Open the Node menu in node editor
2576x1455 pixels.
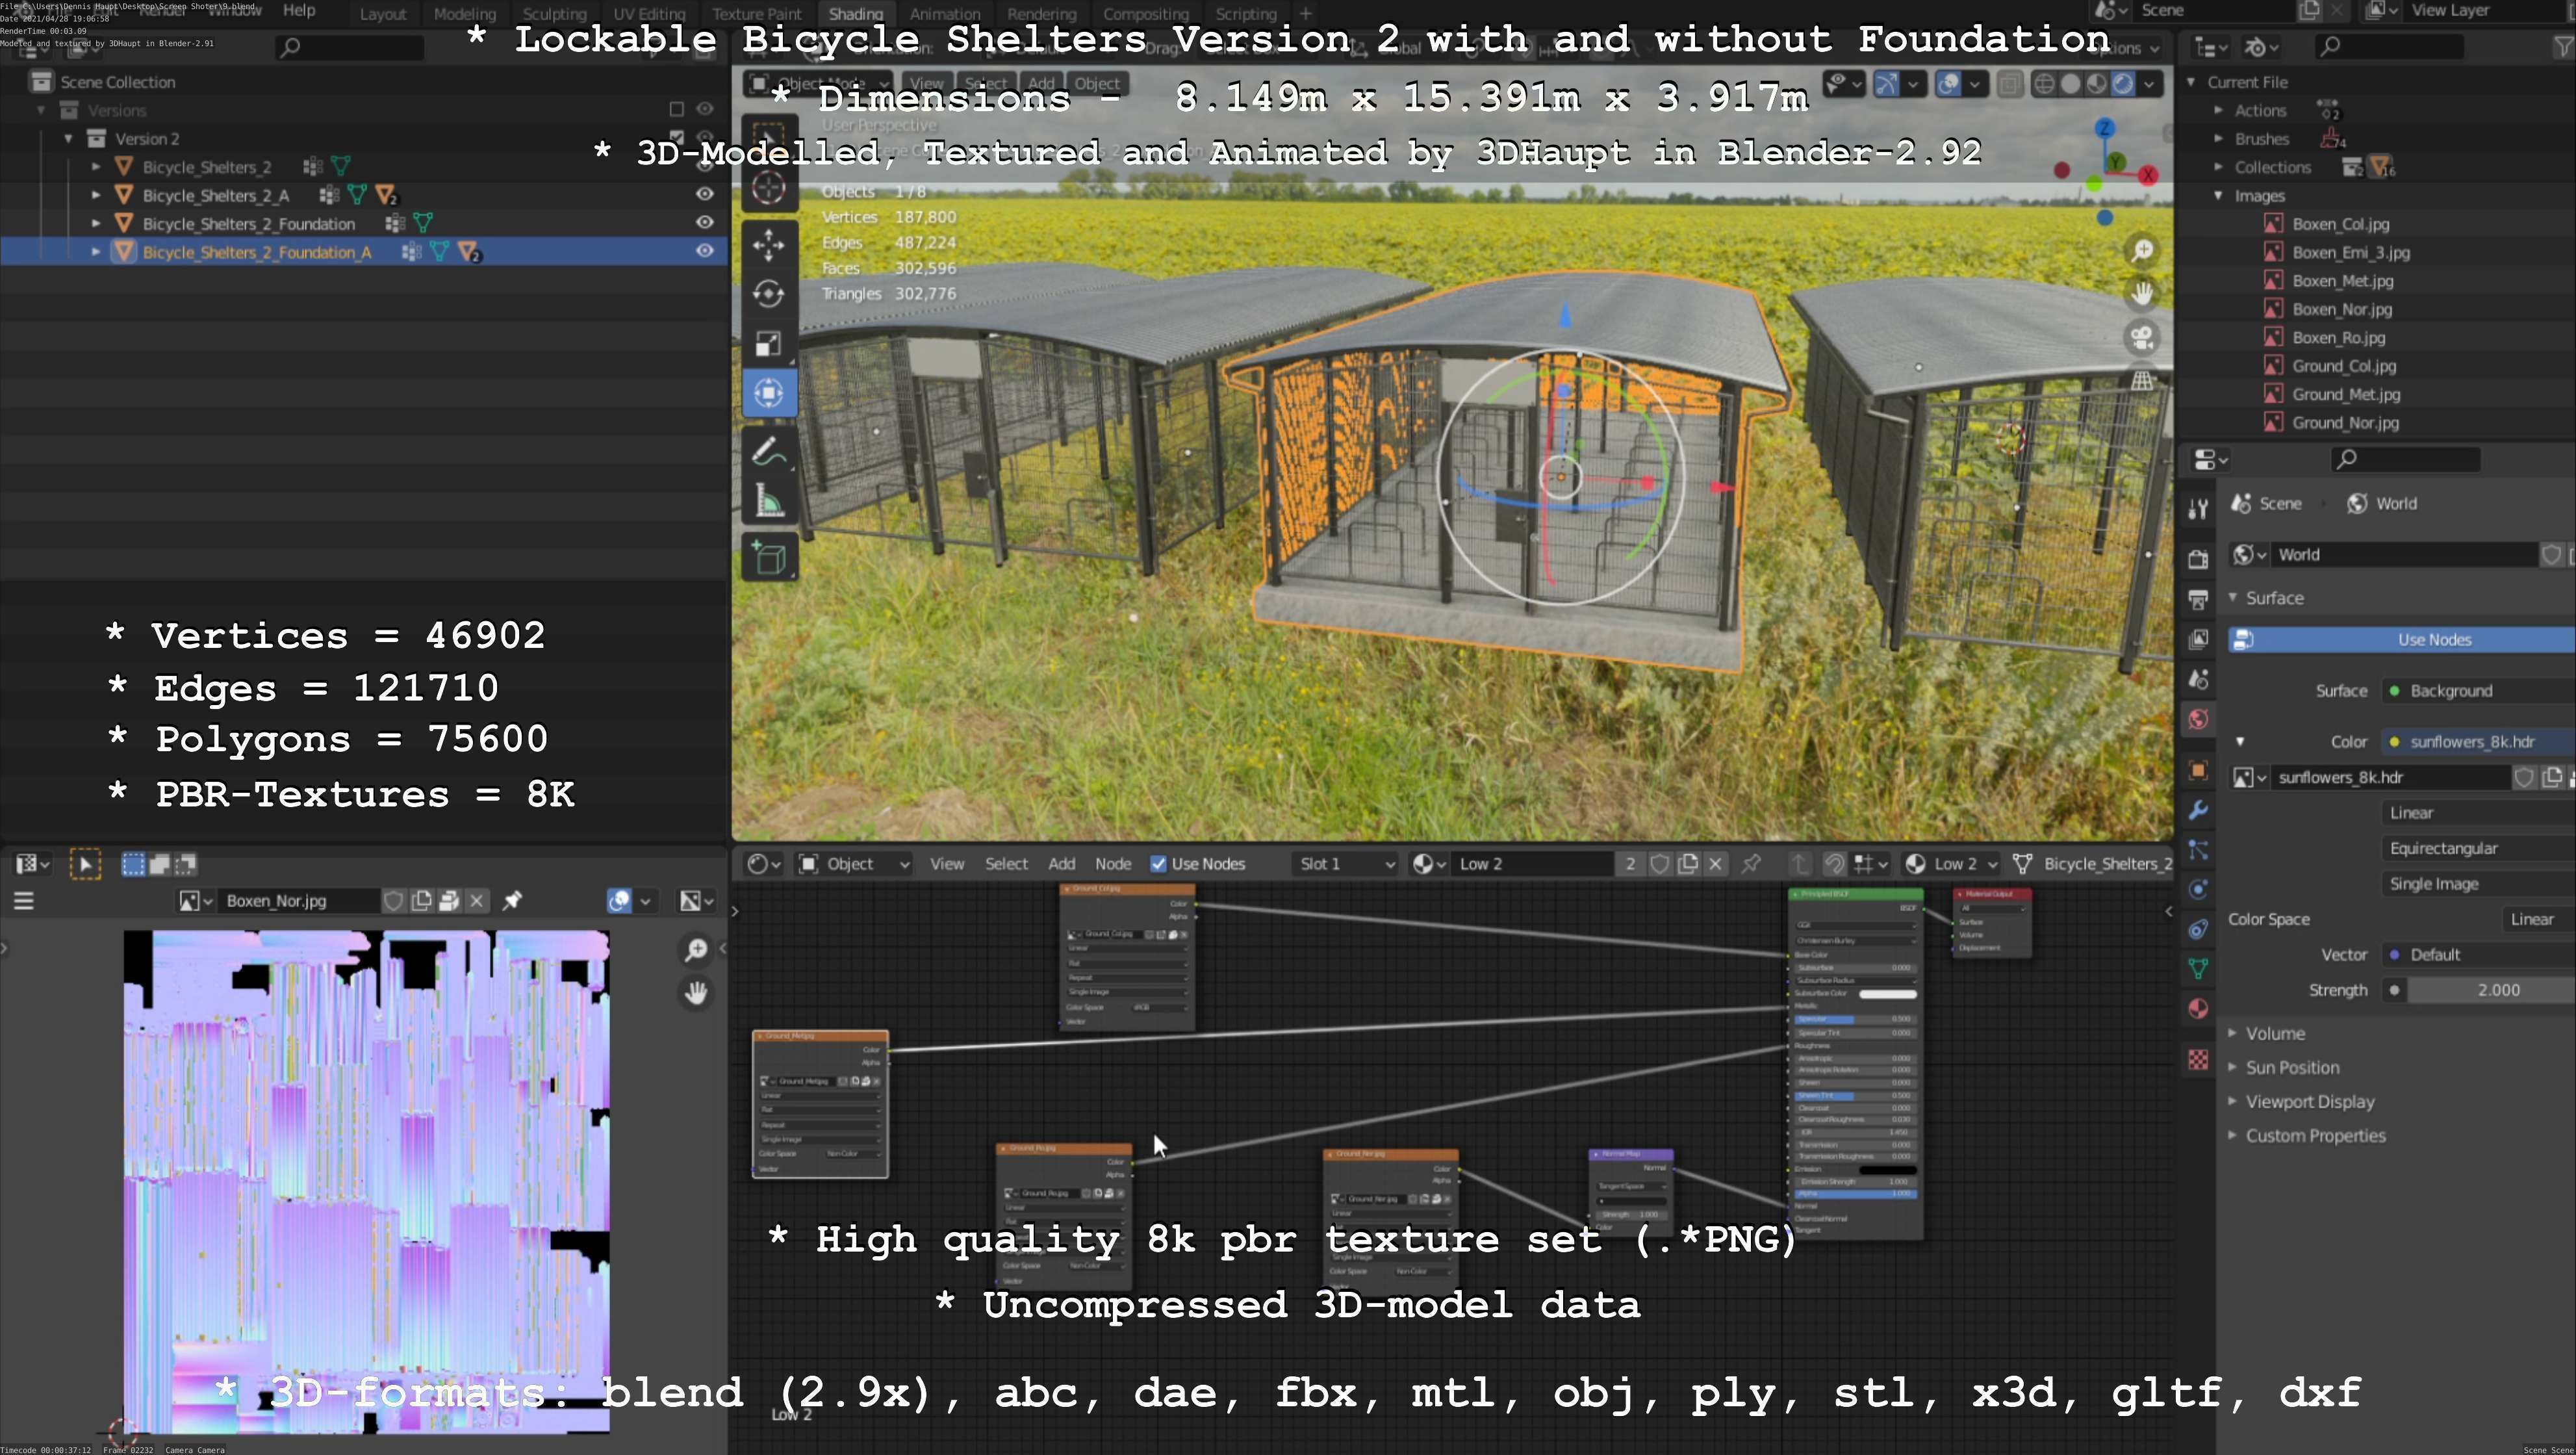click(x=1112, y=864)
